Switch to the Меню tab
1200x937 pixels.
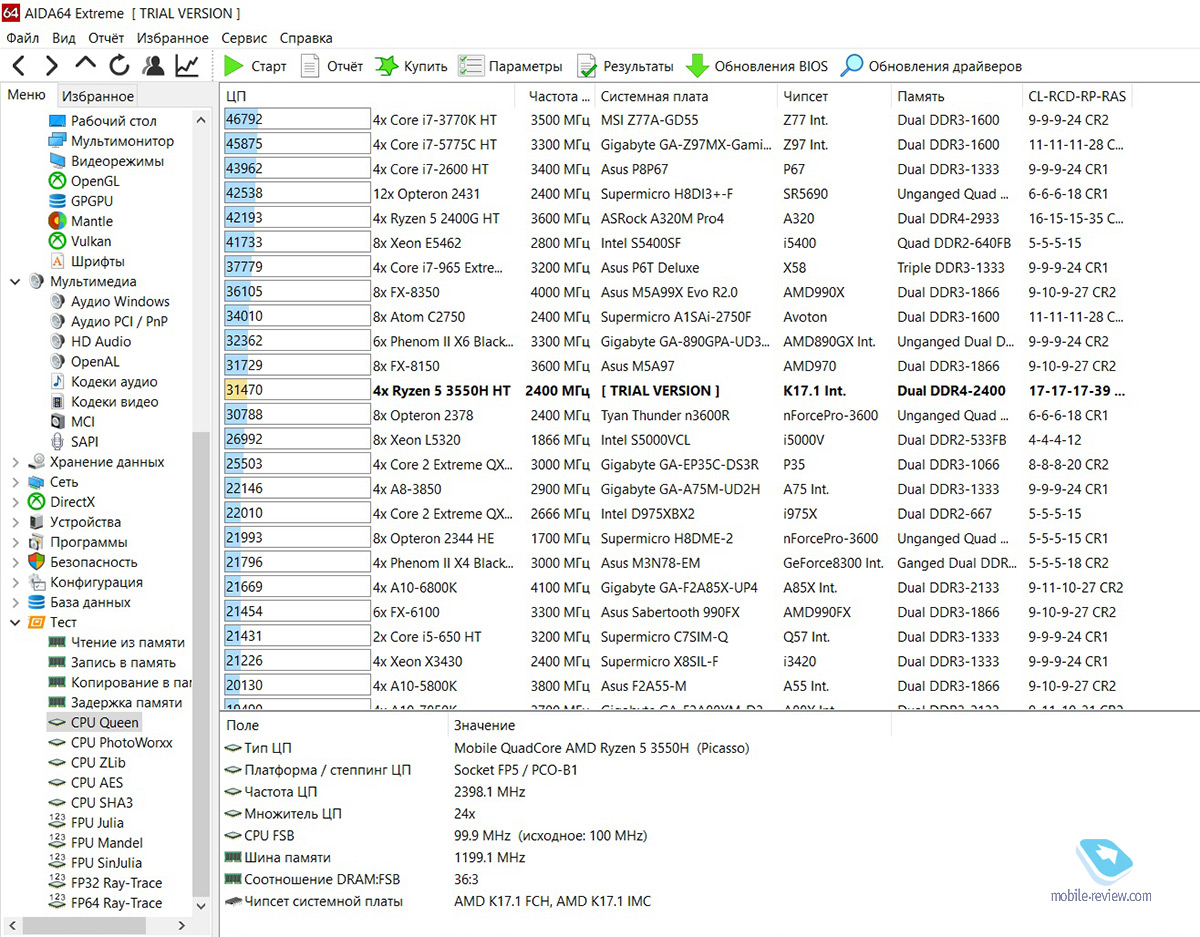pos(27,95)
